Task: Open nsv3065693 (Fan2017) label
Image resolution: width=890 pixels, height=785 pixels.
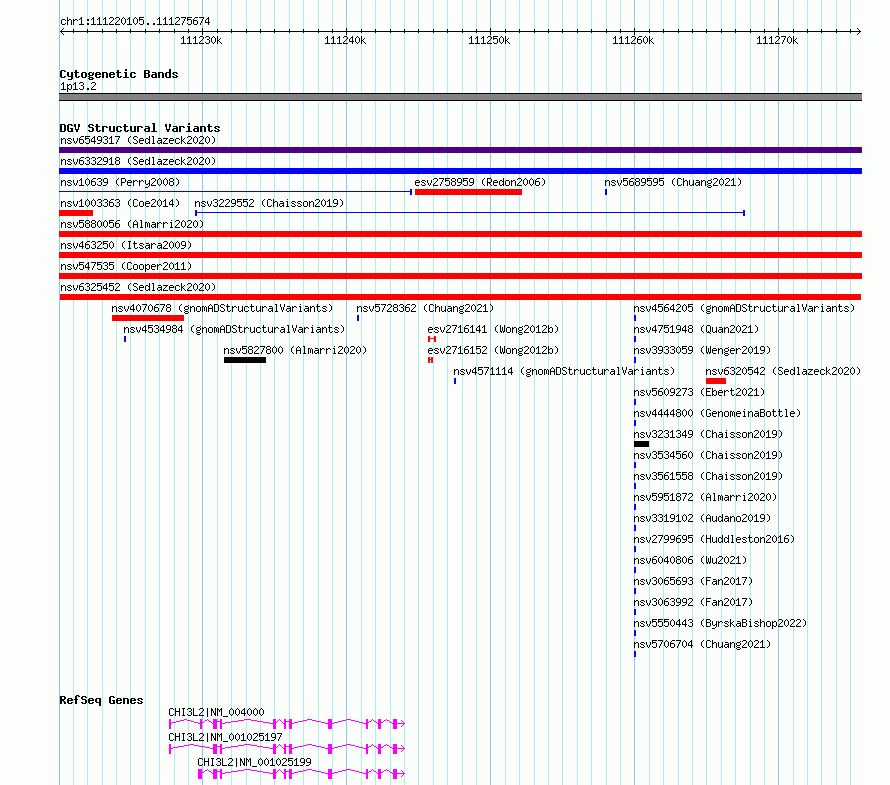Action: (693, 581)
